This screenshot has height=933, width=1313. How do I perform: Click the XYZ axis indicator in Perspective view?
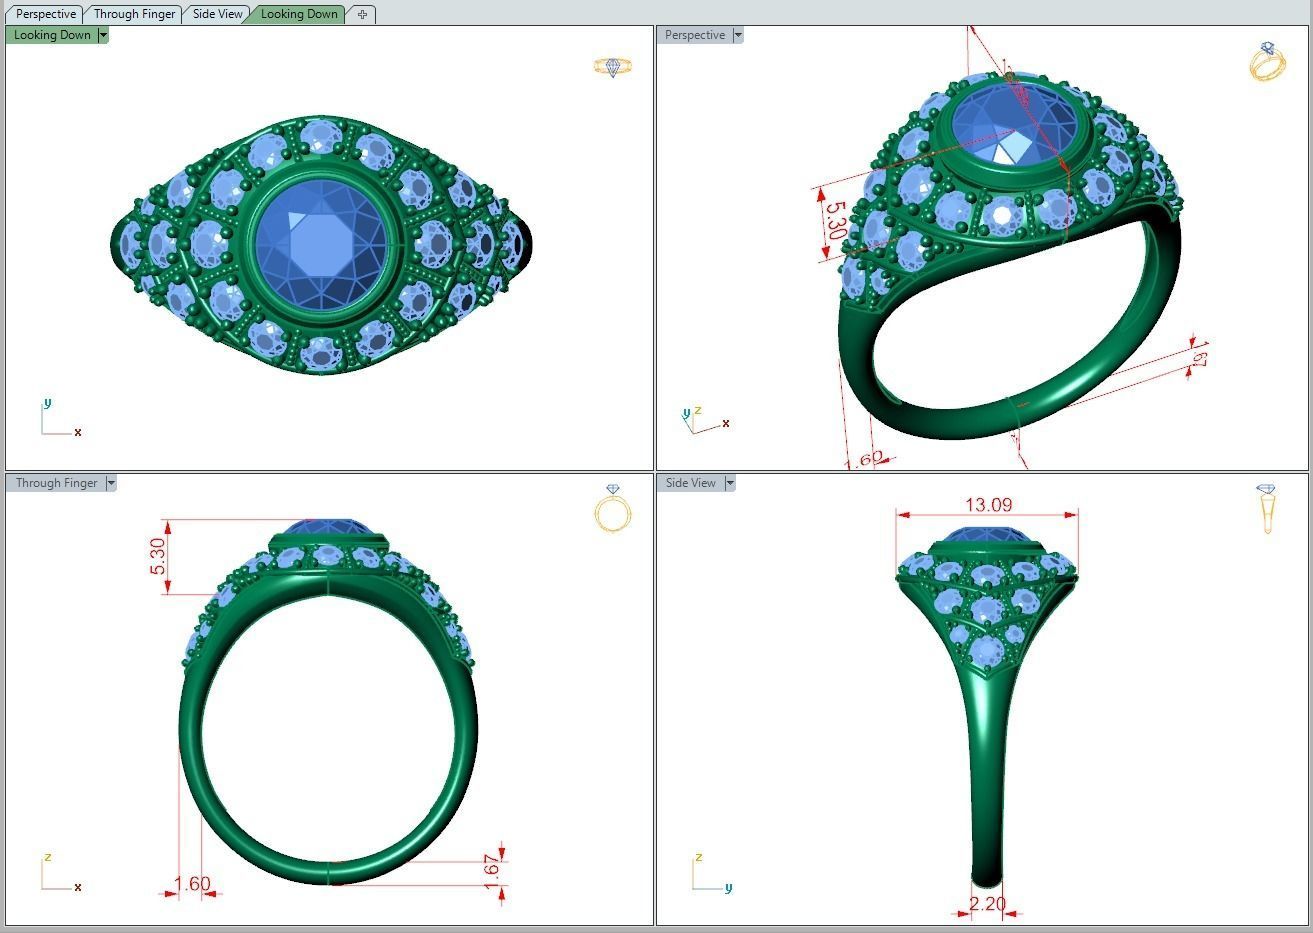[x=706, y=420]
